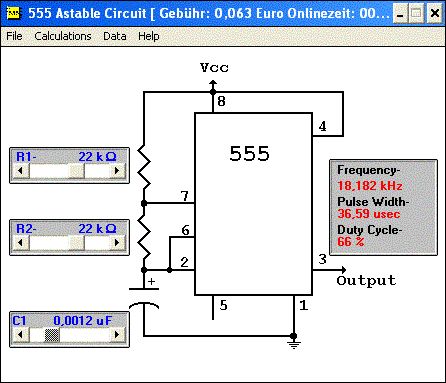The image size is (446, 383).
Task: Click the yellow app icon in title bar
Action: point(13,13)
